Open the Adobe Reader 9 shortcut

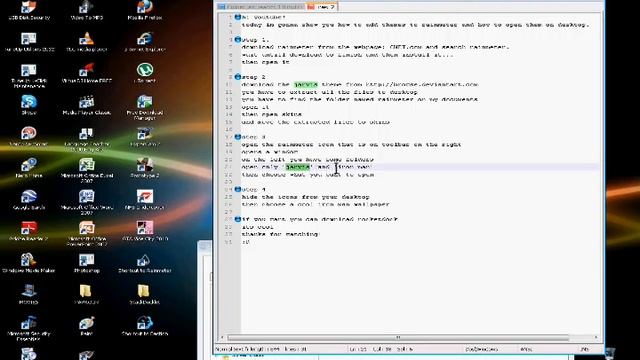29,231
